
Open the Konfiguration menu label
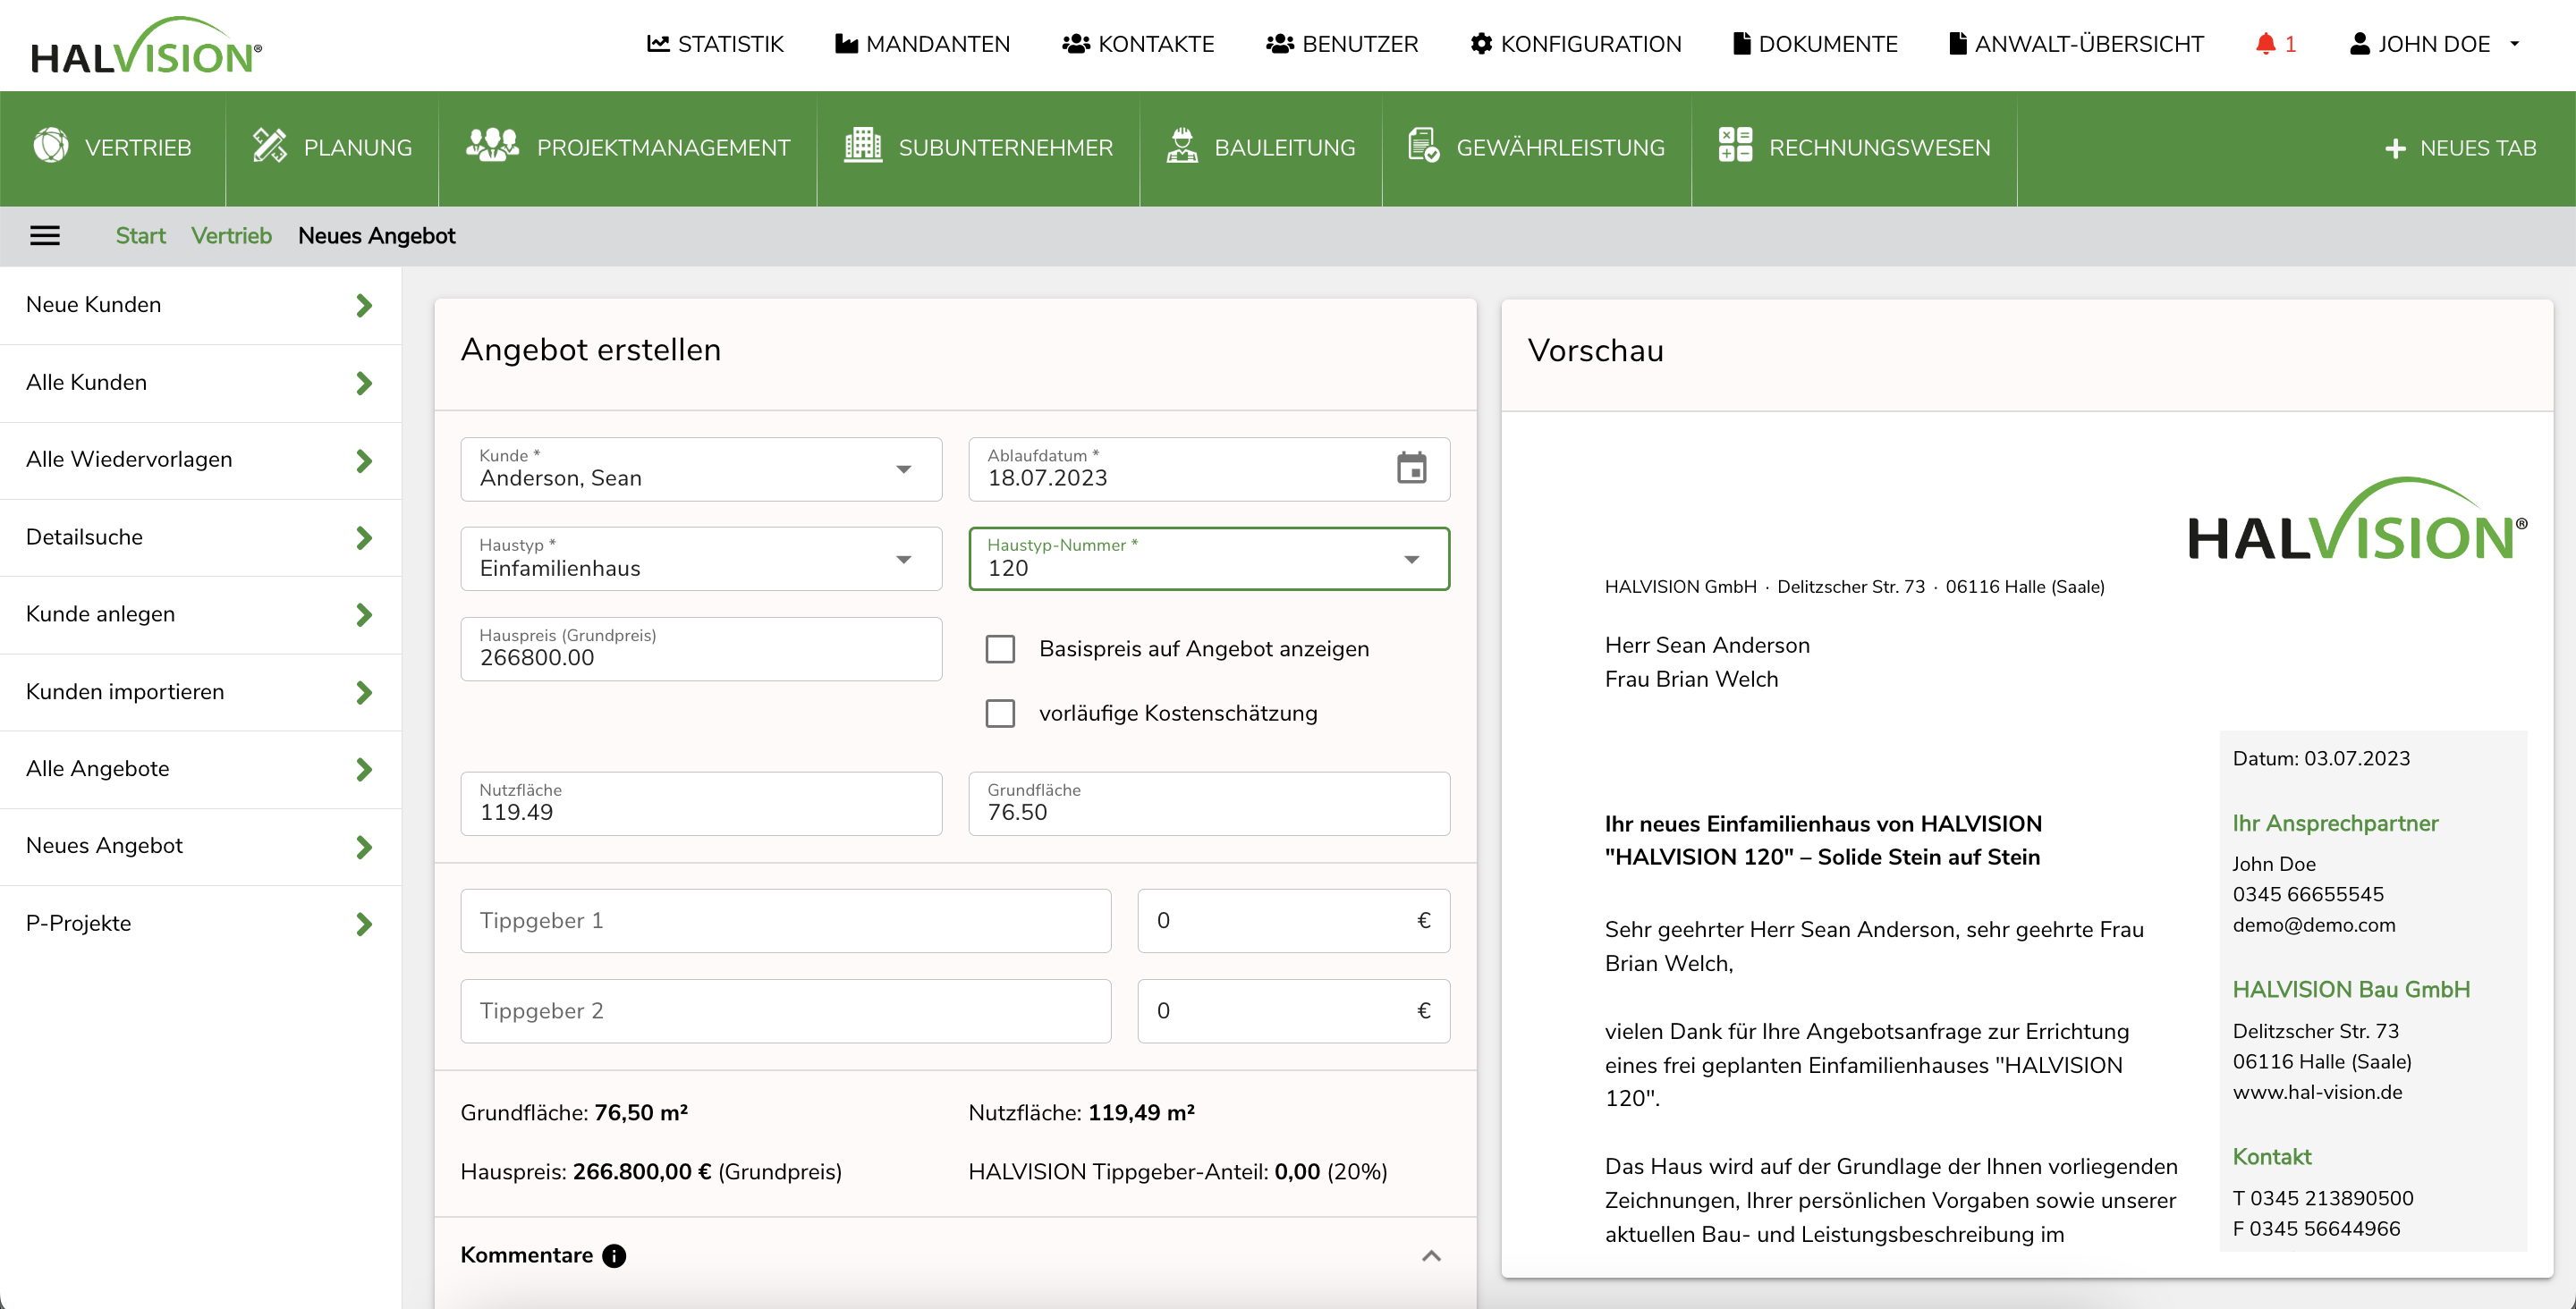click(1590, 44)
